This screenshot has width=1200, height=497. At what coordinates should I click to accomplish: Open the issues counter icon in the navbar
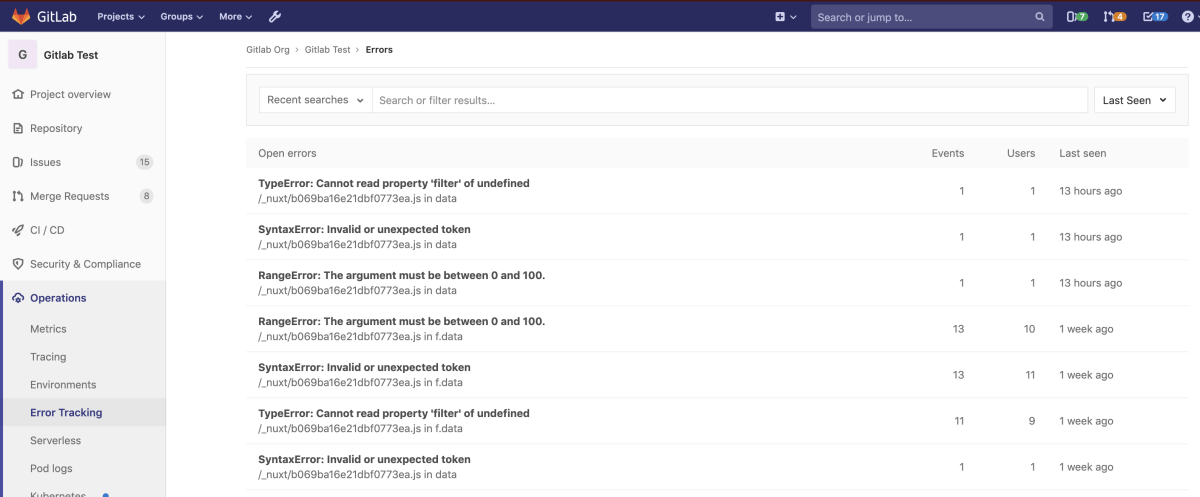click(x=1077, y=17)
